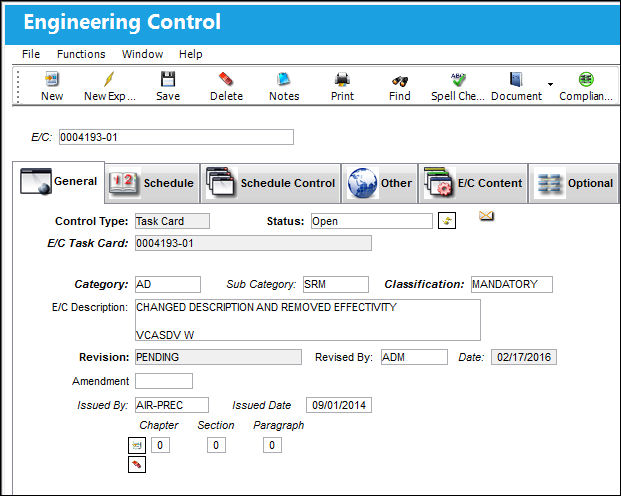
Task: Click the Delete eraser icon
Action: pos(226,80)
